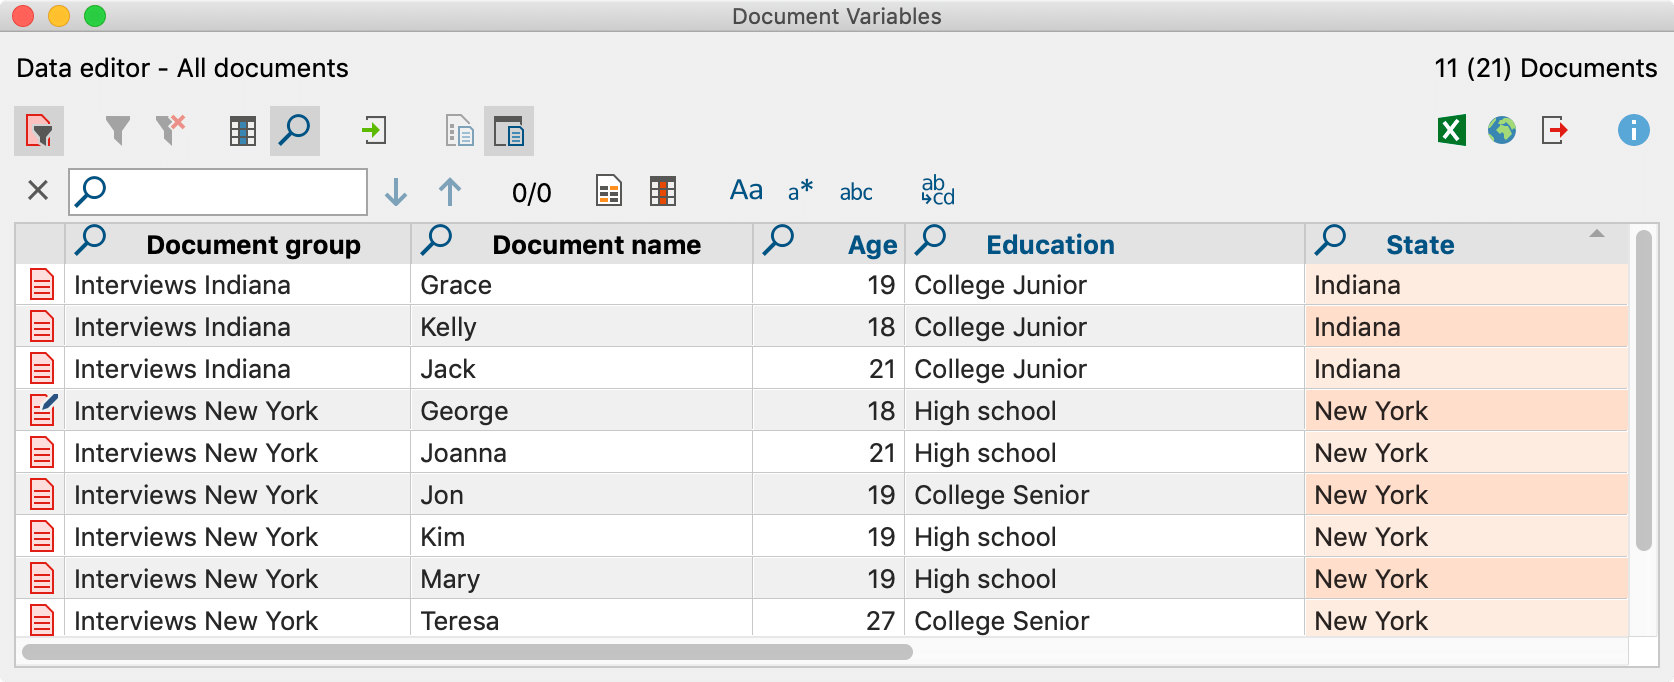This screenshot has height=682, width=1674.
Task: Click reset filters funnel with red X
Action: tap(171, 130)
